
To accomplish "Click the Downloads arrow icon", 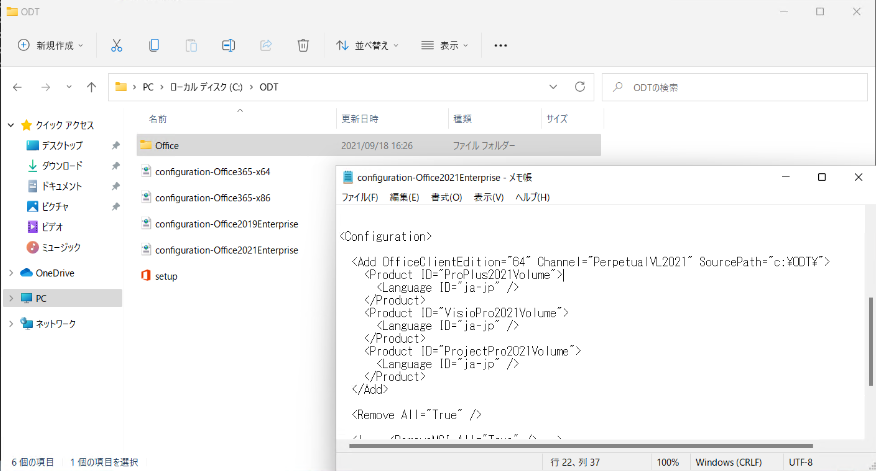I will [x=32, y=165].
